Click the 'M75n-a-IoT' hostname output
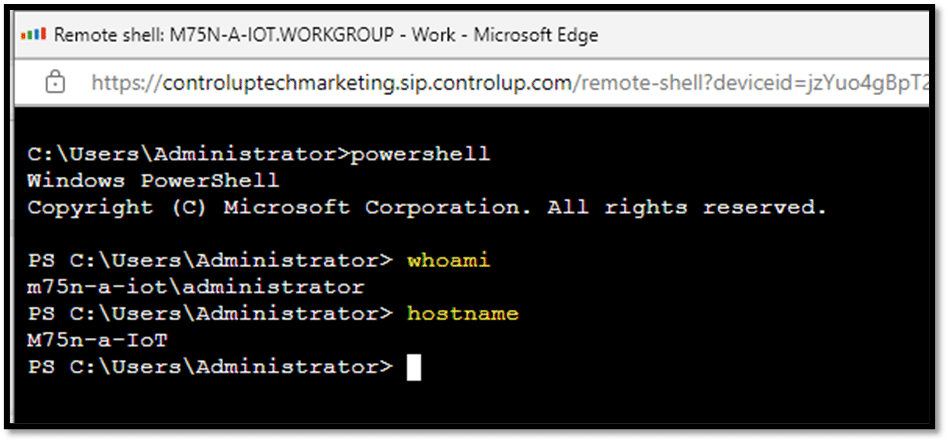 pos(97,341)
